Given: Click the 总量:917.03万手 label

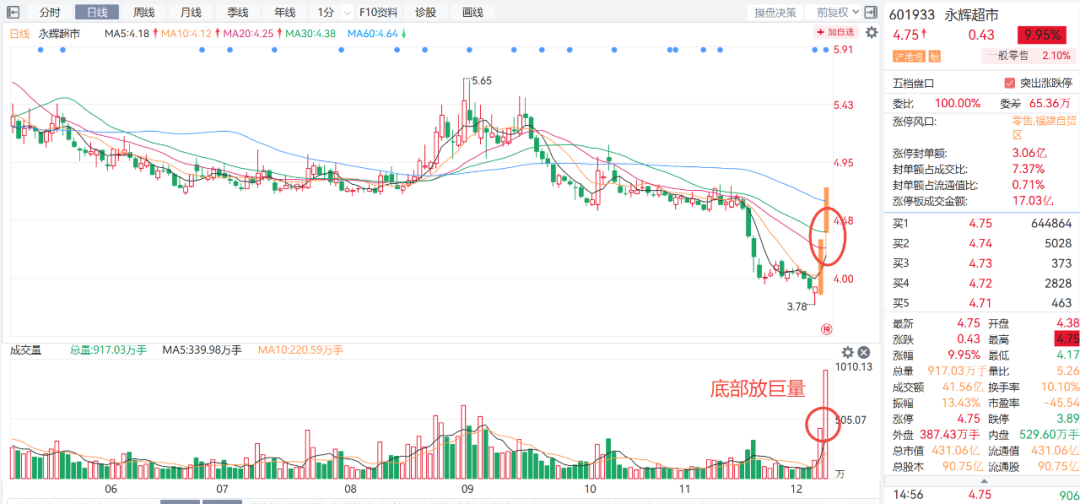Looking at the screenshot, I should 108,350.
